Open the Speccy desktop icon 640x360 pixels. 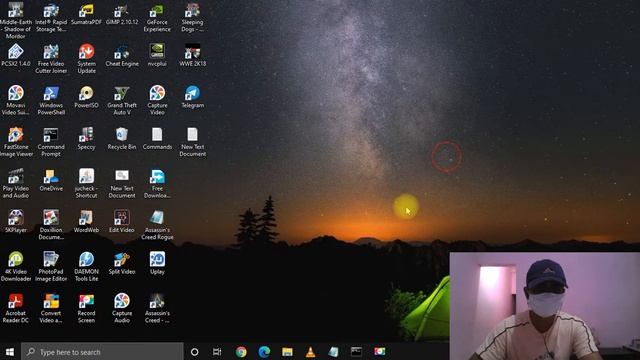coord(86,139)
